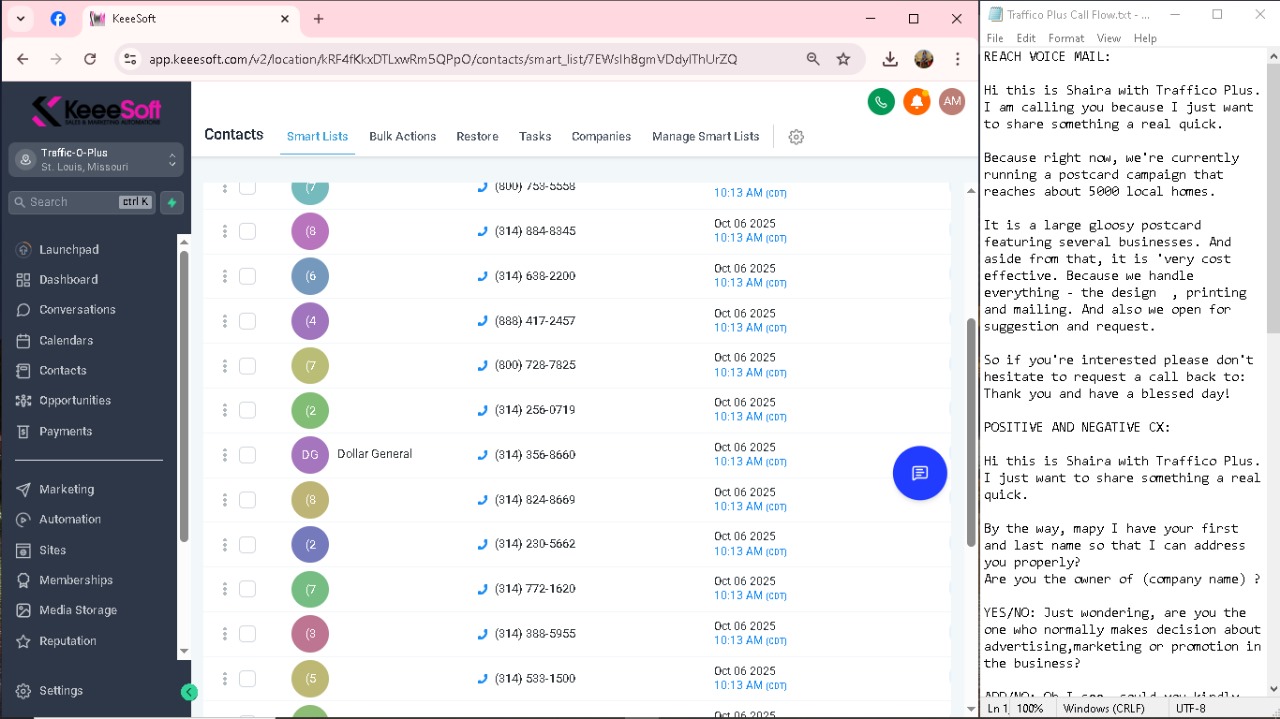Open the Launchpad rocket icon
1280x719 pixels.
pos(23,249)
